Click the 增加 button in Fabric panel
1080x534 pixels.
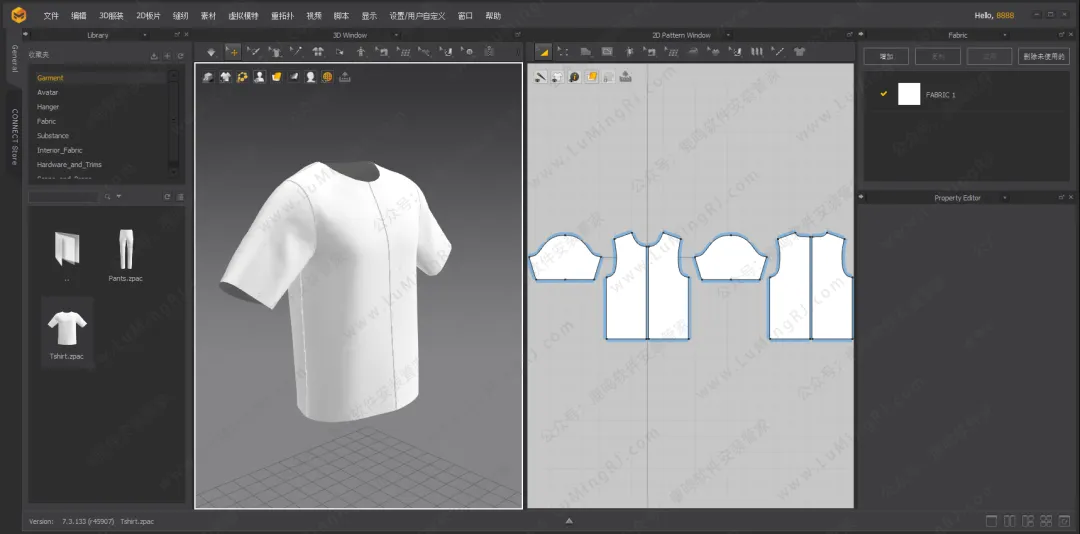click(885, 57)
